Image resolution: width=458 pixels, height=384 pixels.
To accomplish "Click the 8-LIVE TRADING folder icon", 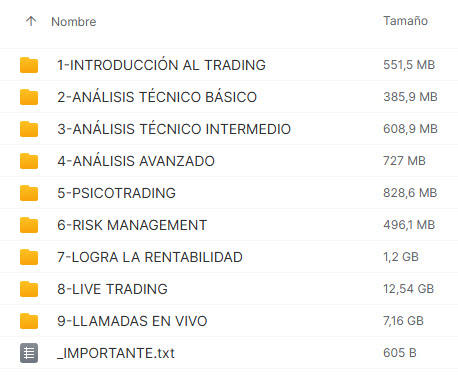I will (x=29, y=289).
